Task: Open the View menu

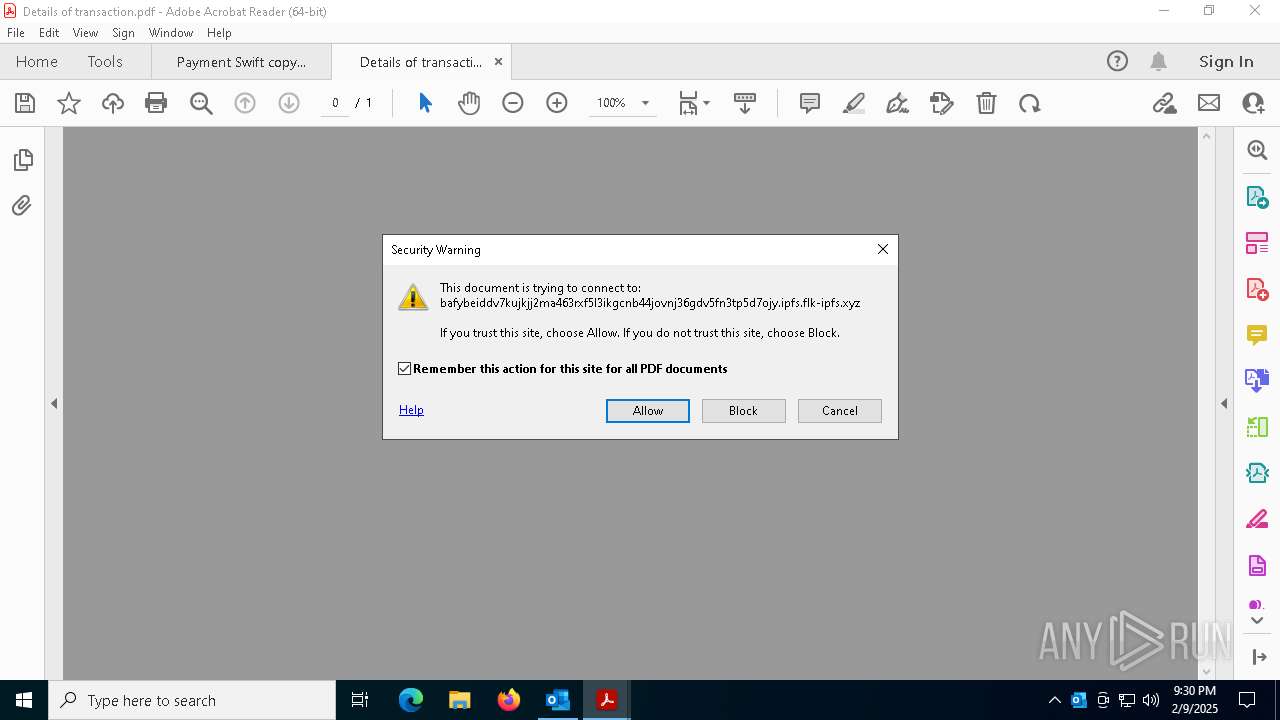Action: coord(85,33)
